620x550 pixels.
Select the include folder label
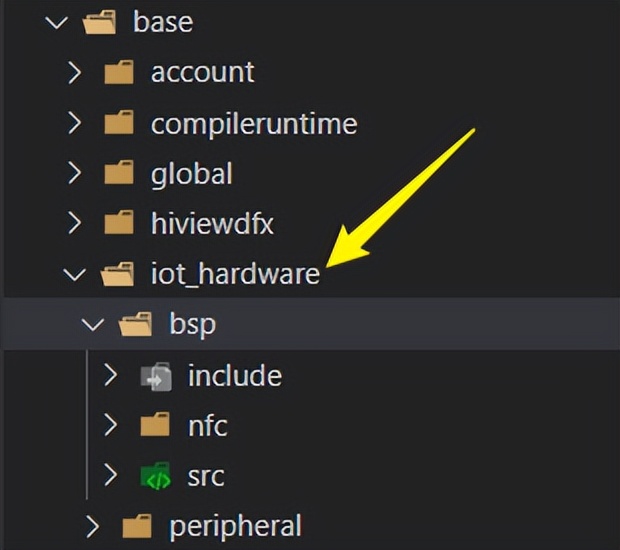pyautogui.click(x=234, y=375)
